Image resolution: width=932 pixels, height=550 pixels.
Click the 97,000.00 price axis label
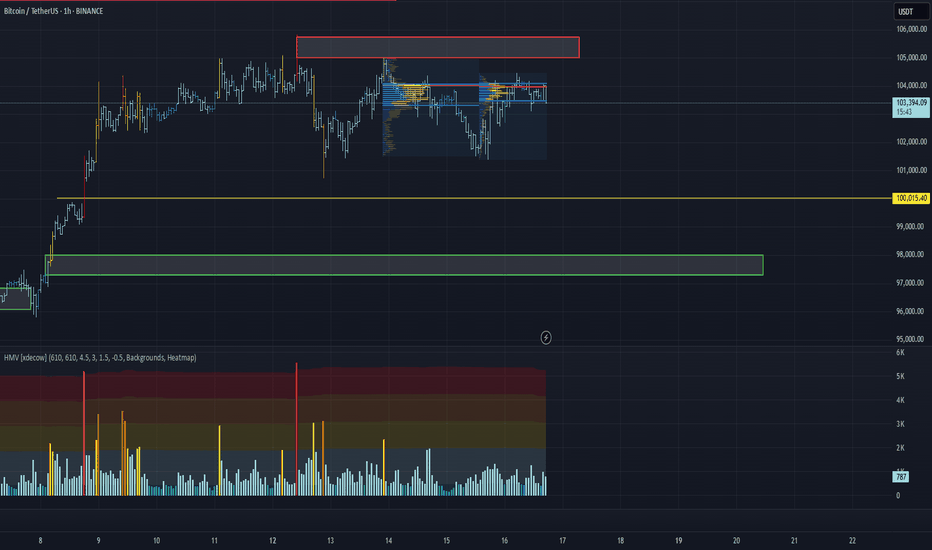910,283
